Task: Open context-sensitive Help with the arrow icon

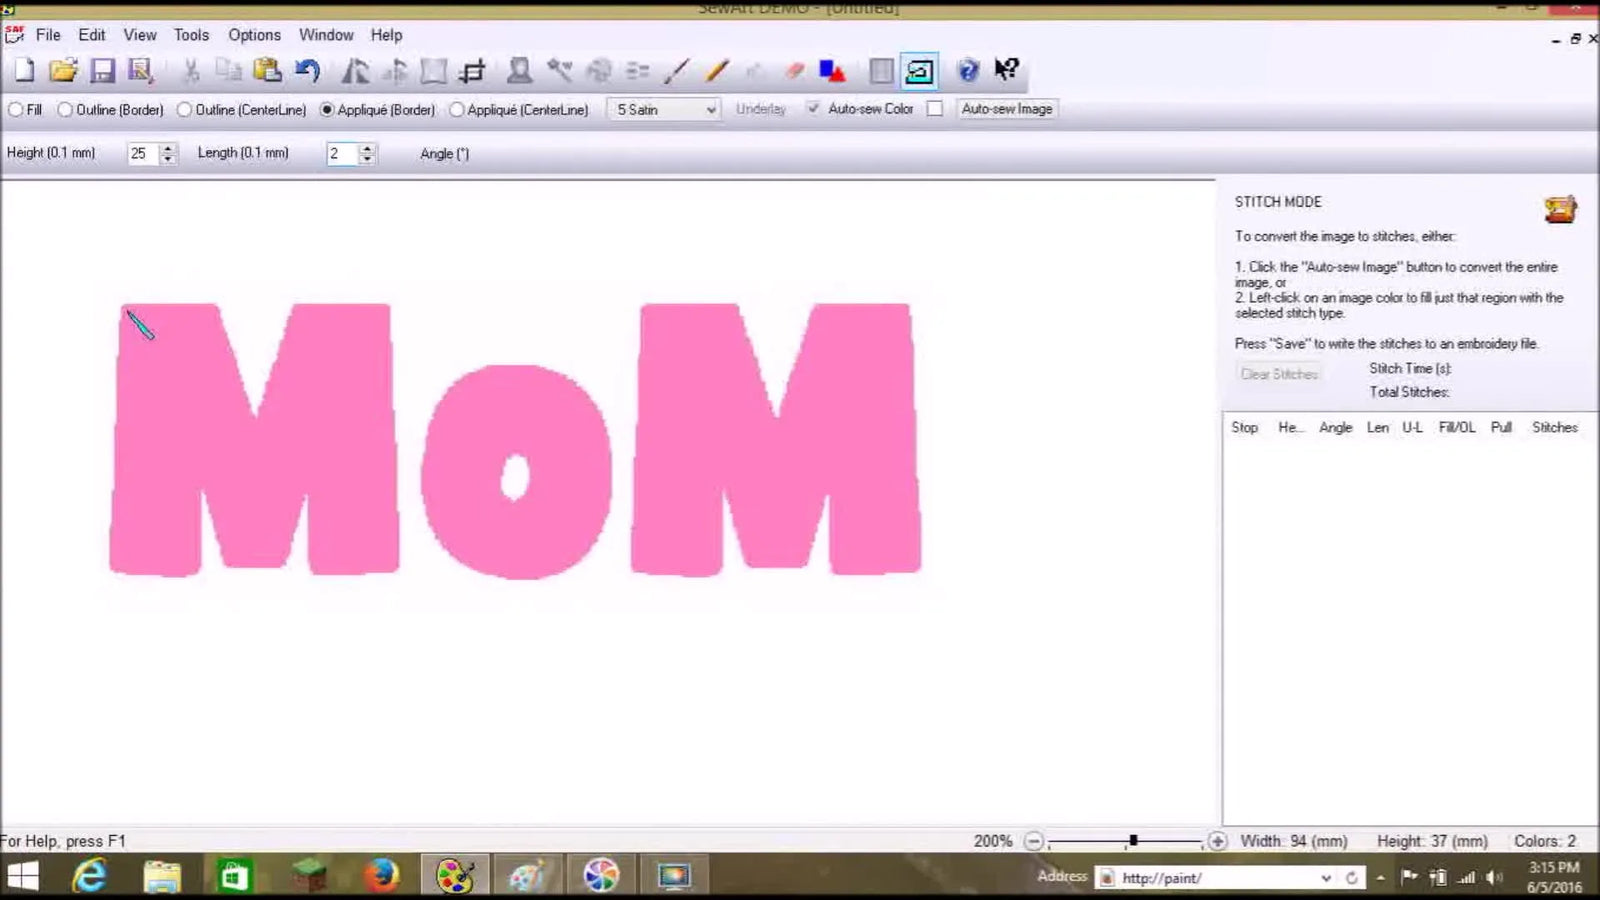Action: tap(1005, 70)
